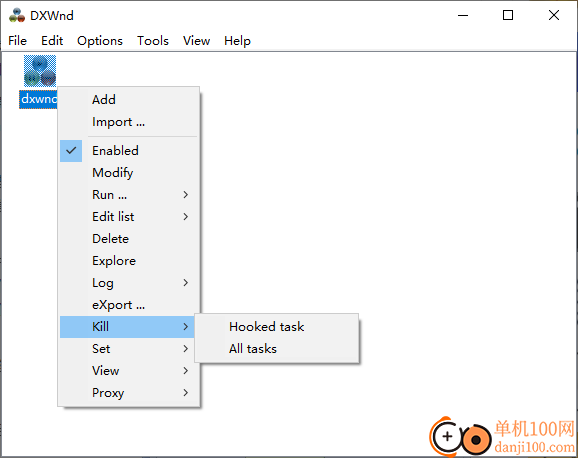Expand the Edit list submenu

pos(129,217)
